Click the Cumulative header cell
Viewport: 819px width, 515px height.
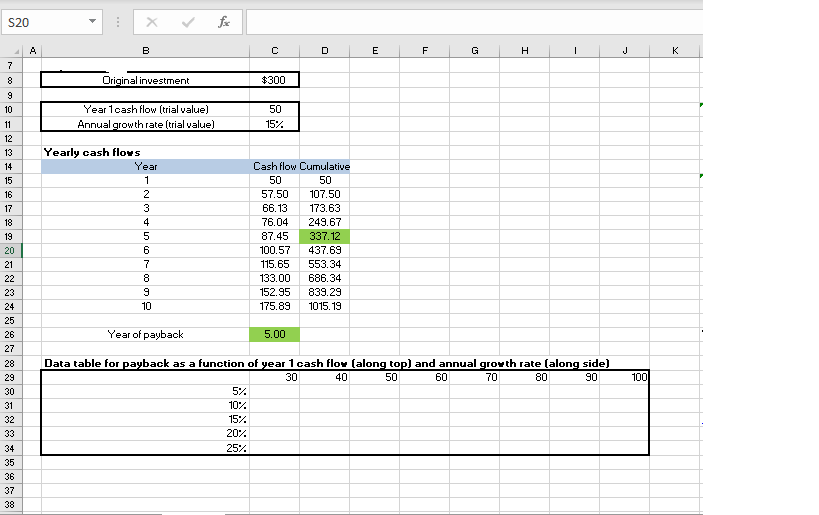coord(324,167)
